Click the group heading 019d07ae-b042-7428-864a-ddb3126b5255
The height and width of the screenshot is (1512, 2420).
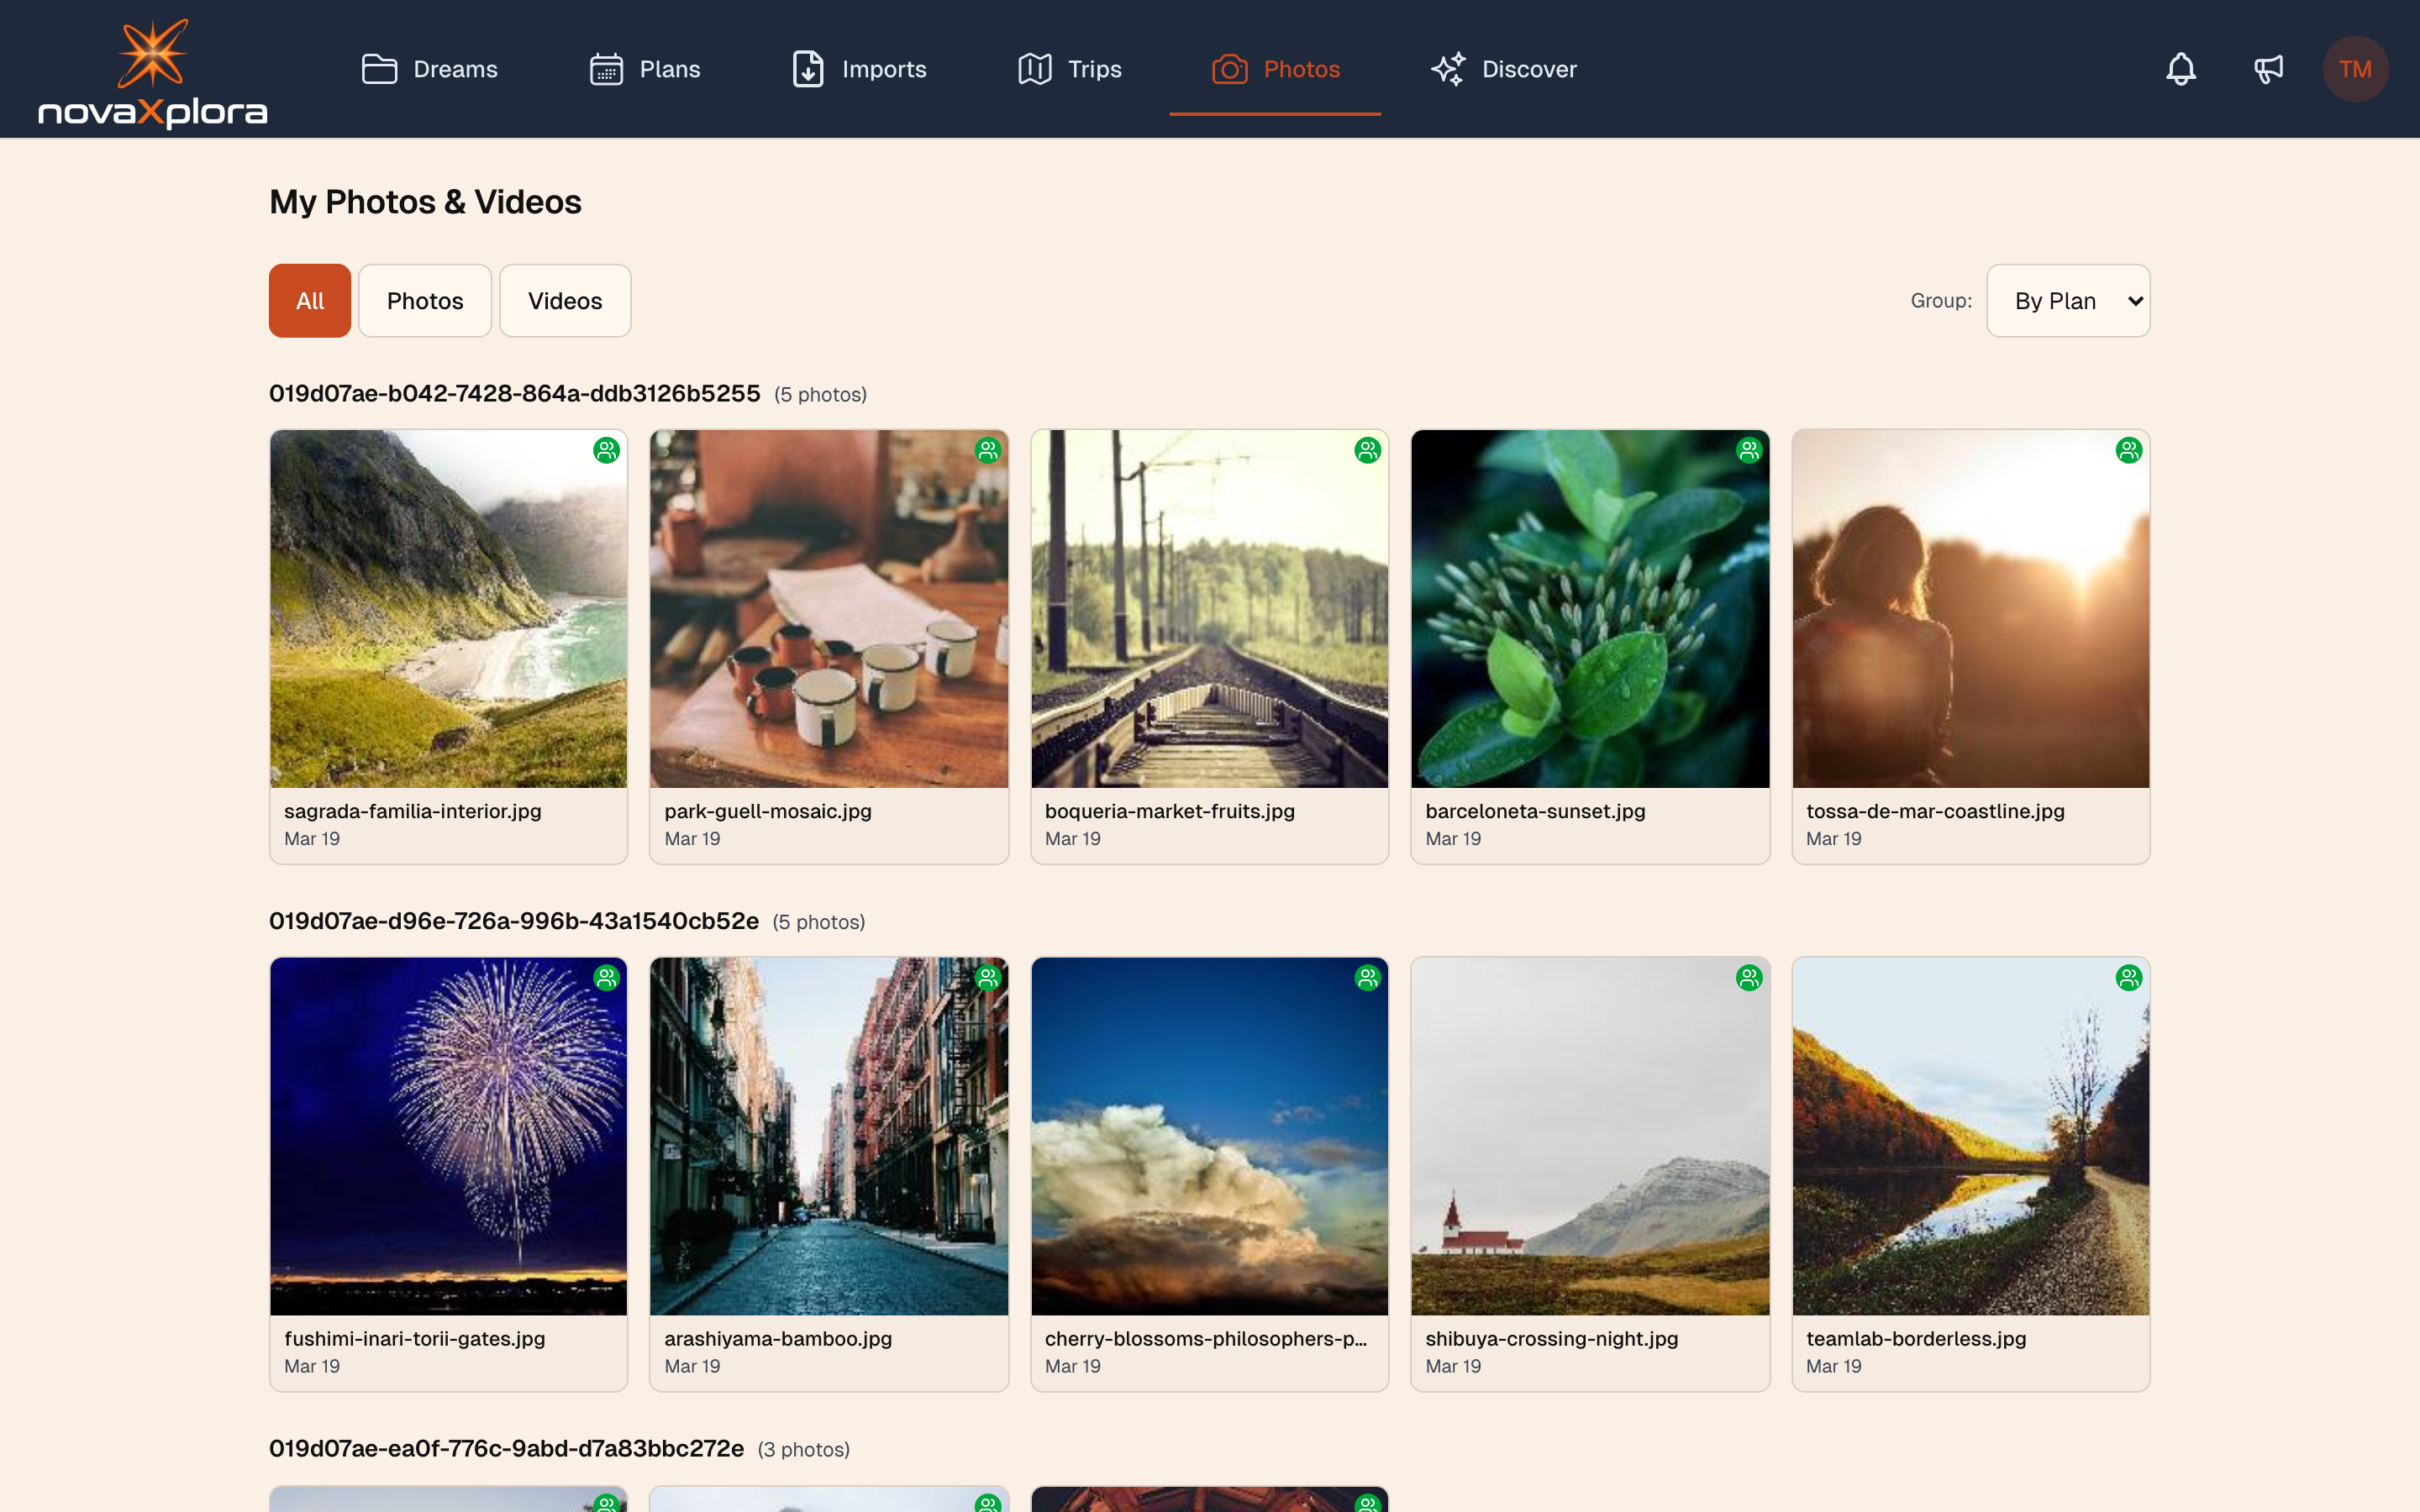(x=514, y=393)
